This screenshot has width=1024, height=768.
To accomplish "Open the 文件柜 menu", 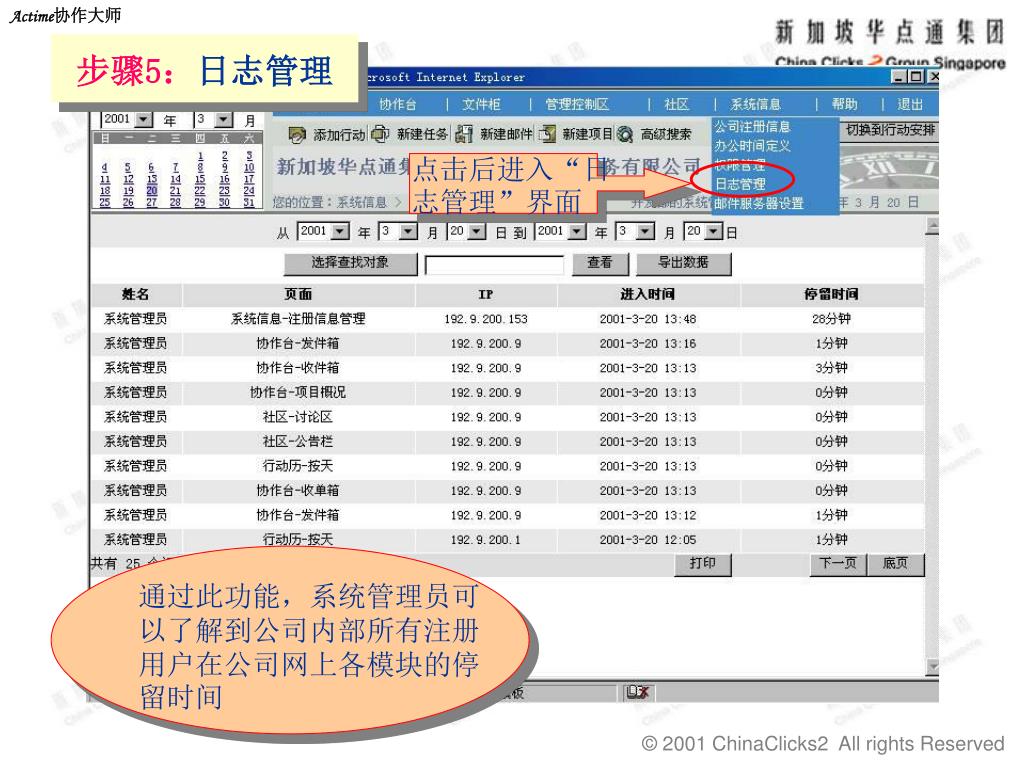I will click(x=481, y=104).
